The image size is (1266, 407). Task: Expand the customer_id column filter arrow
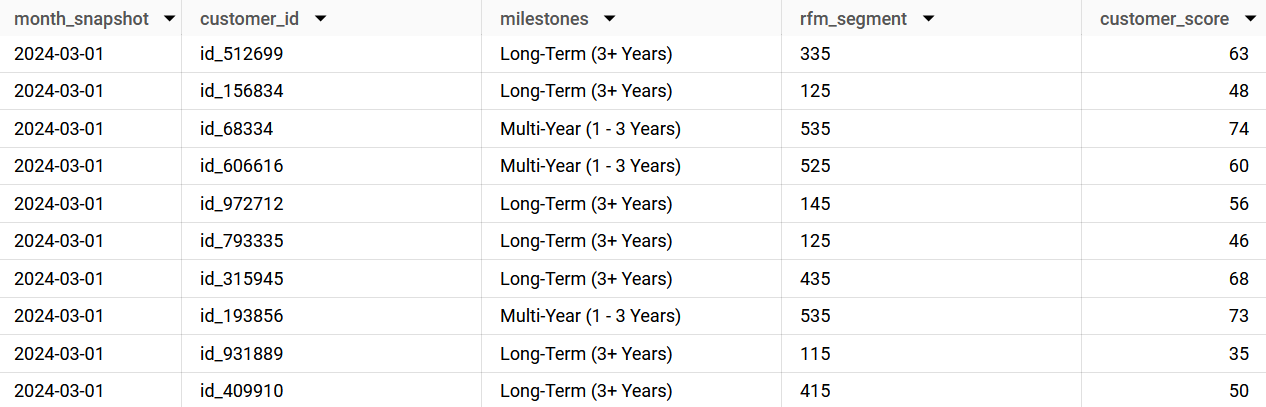(x=320, y=19)
